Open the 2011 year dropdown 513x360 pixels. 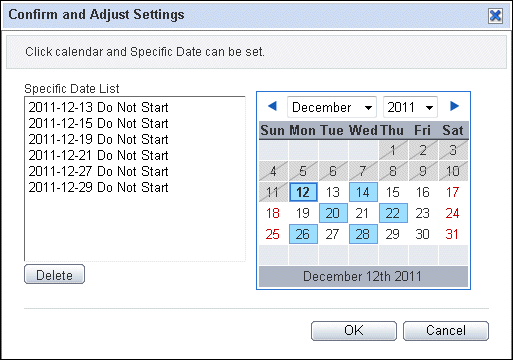[x=410, y=107]
